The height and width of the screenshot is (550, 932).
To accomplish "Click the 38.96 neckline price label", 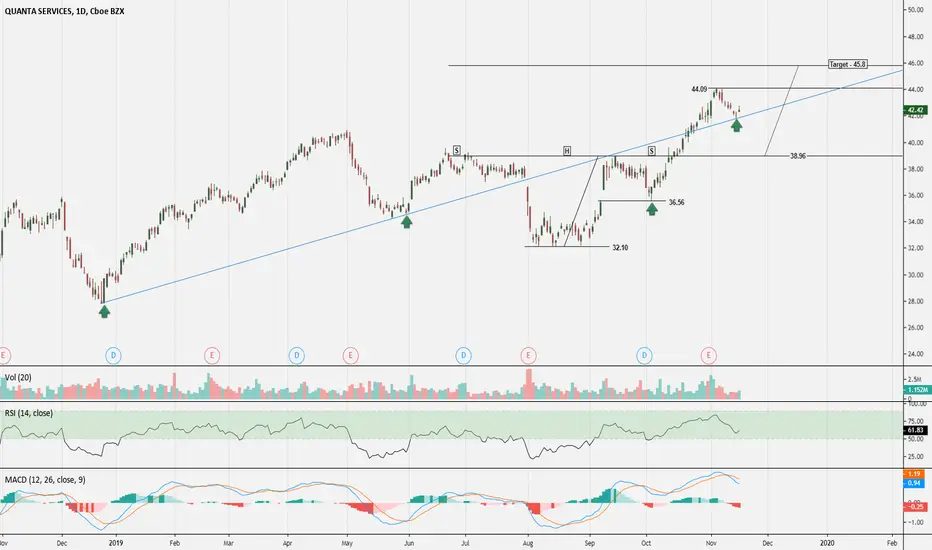I will (x=798, y=156).
